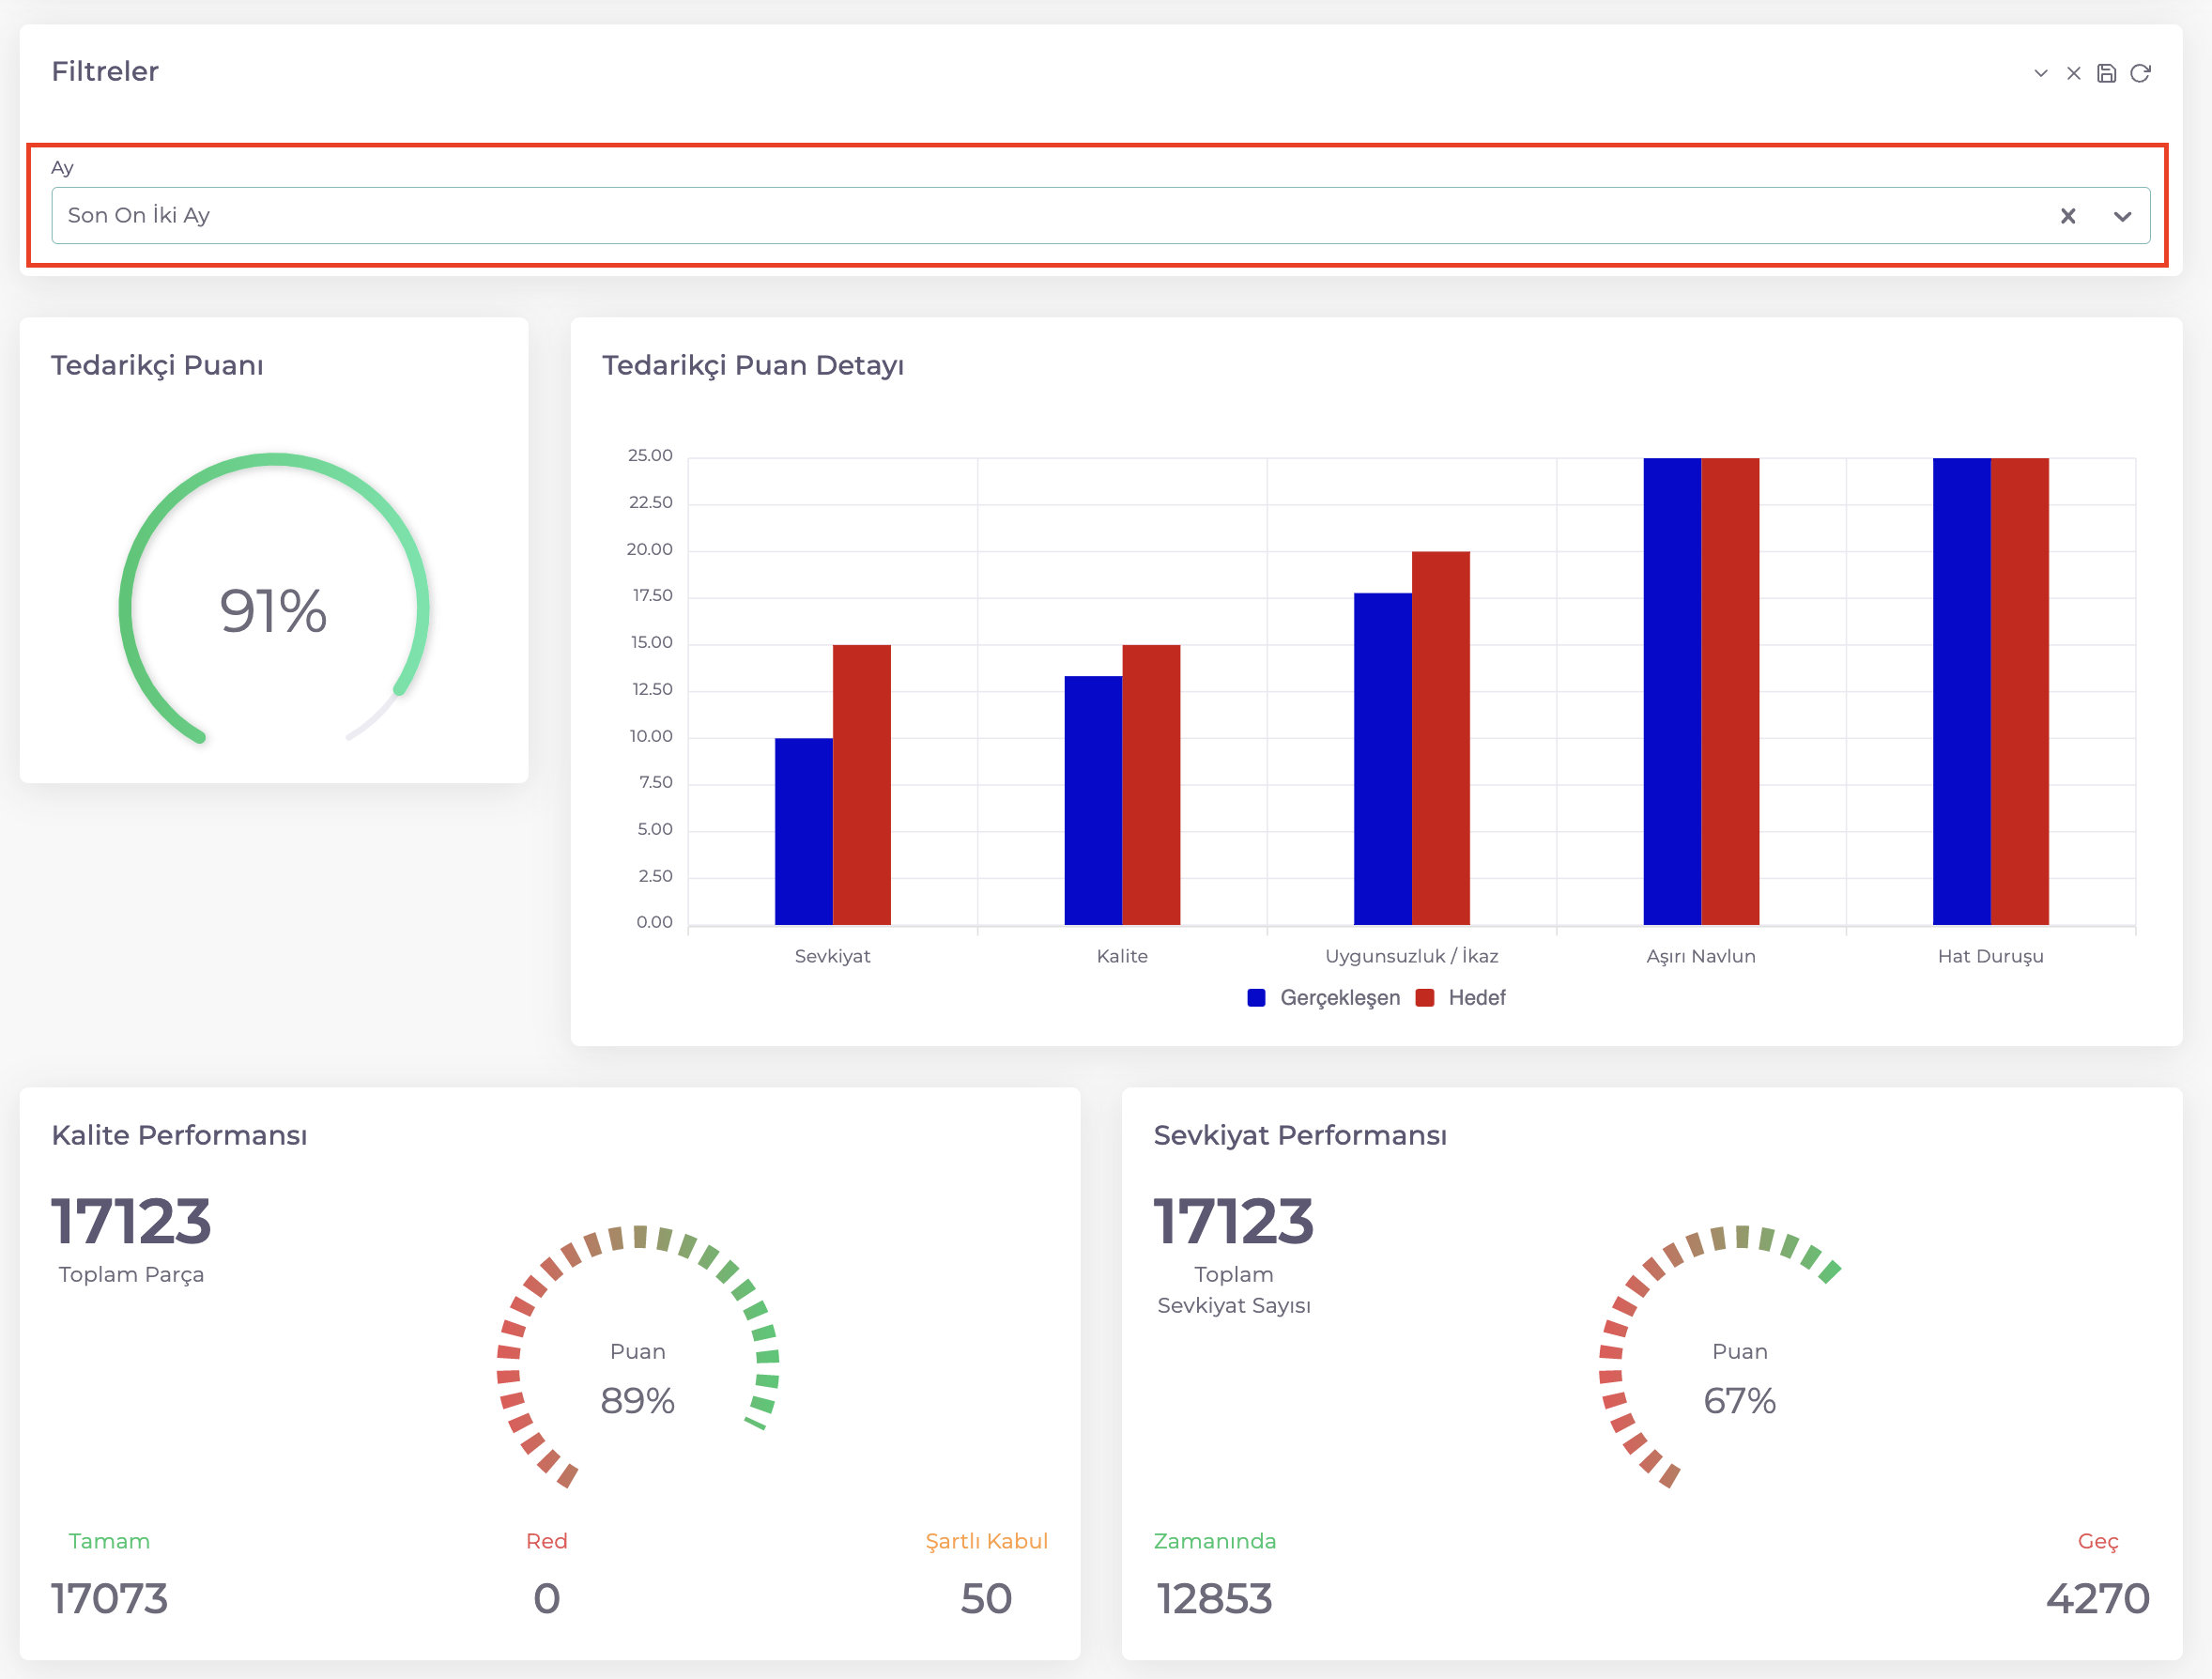Click the X icon in Filtreler header
Image resolution: width=2212 pixels, height=1679 pixels.
[2074, 73]
